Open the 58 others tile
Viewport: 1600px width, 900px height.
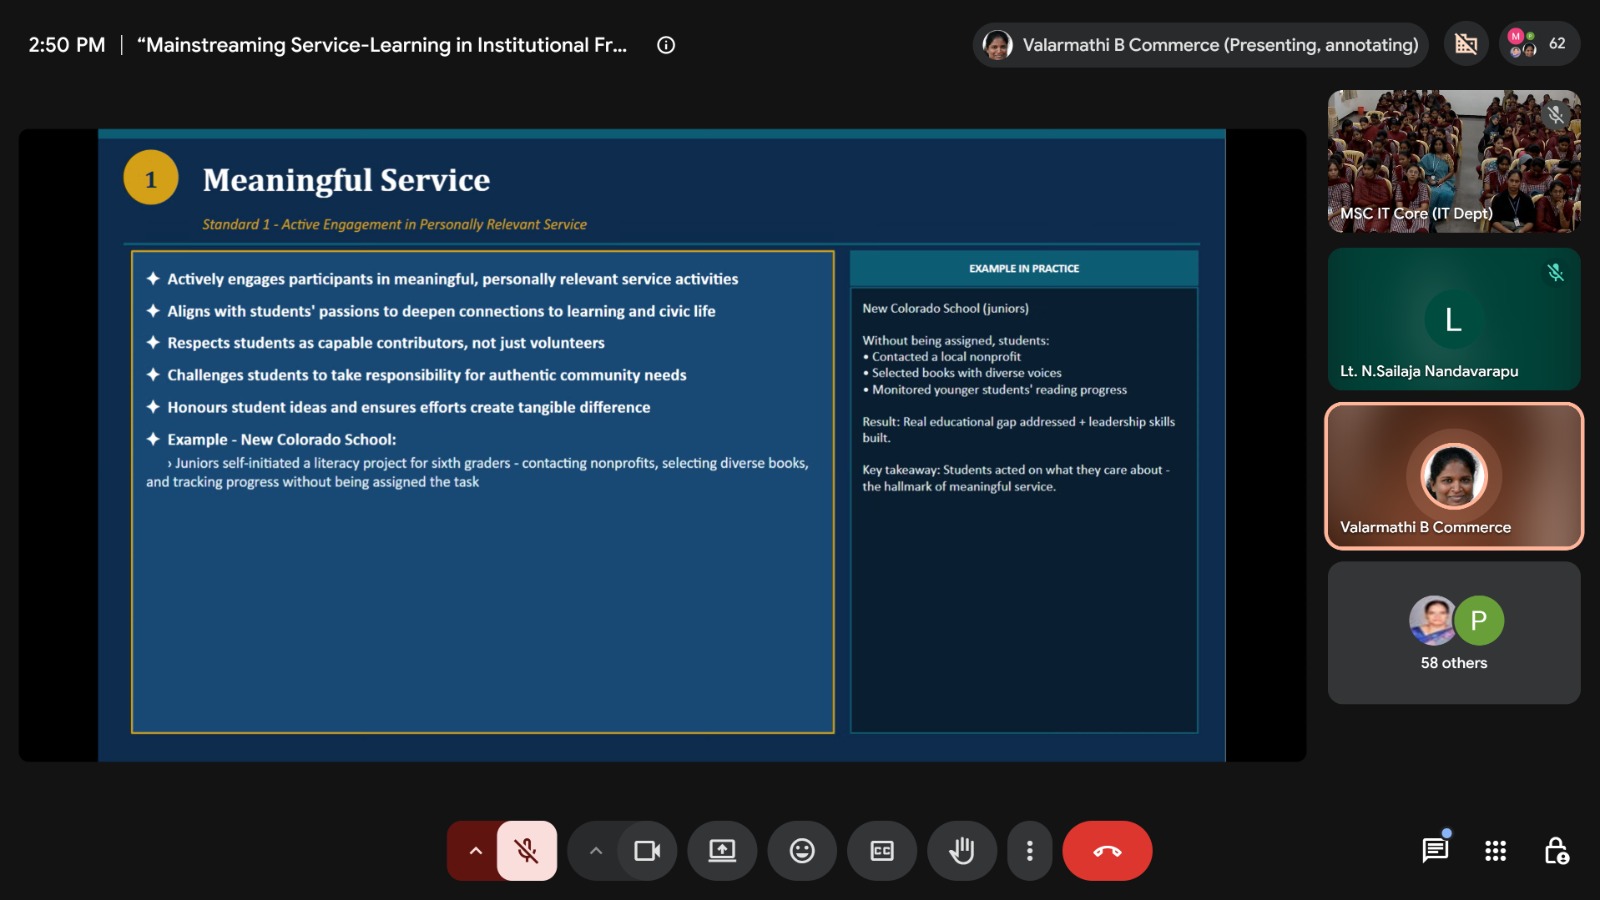(x=1454, y=633)
